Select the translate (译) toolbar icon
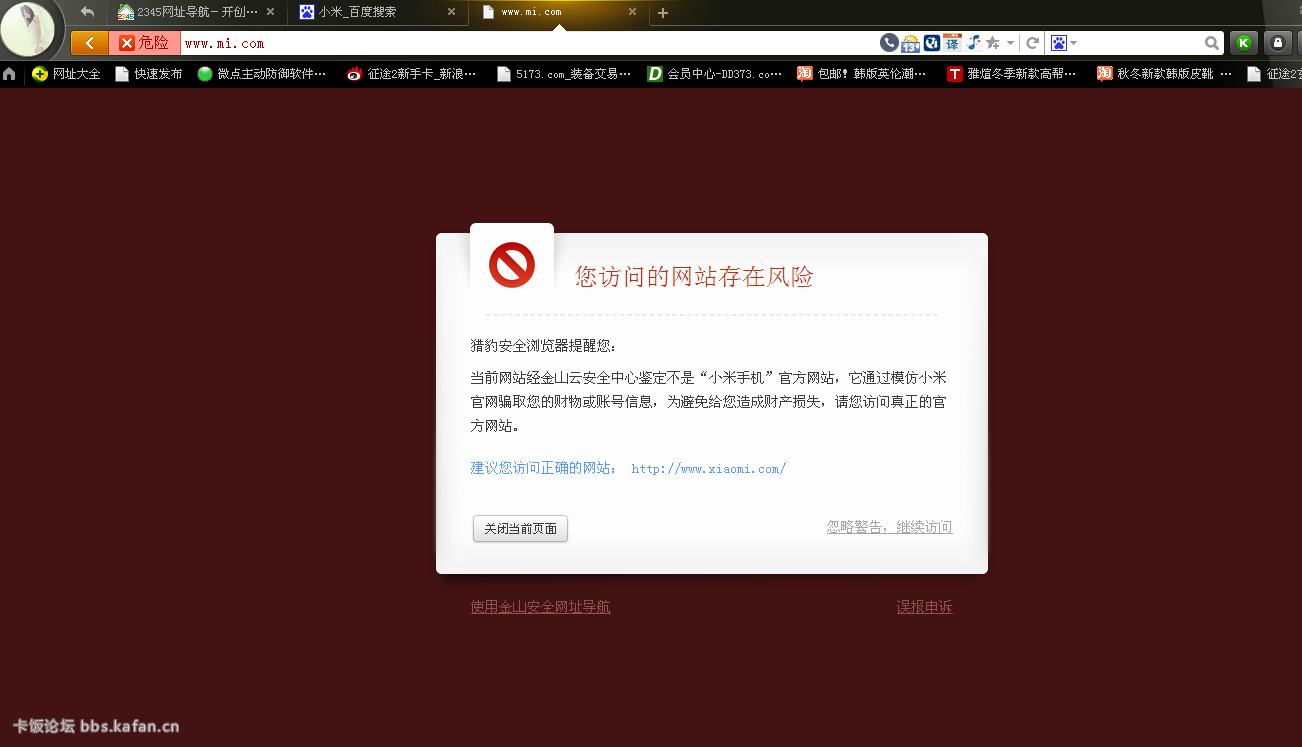The width and height of the screenshot is (1302, 747). pyautogui.click(x=952, y=43)
